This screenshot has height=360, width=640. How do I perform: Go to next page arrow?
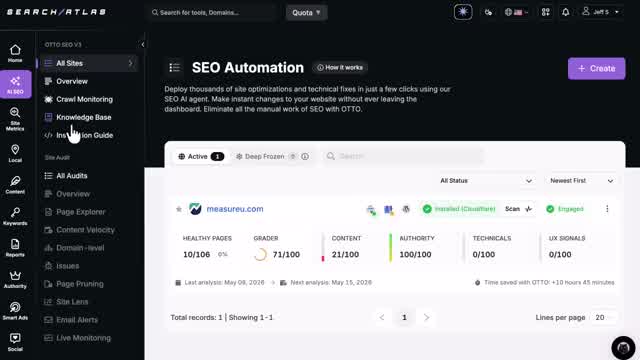[427, 317]
